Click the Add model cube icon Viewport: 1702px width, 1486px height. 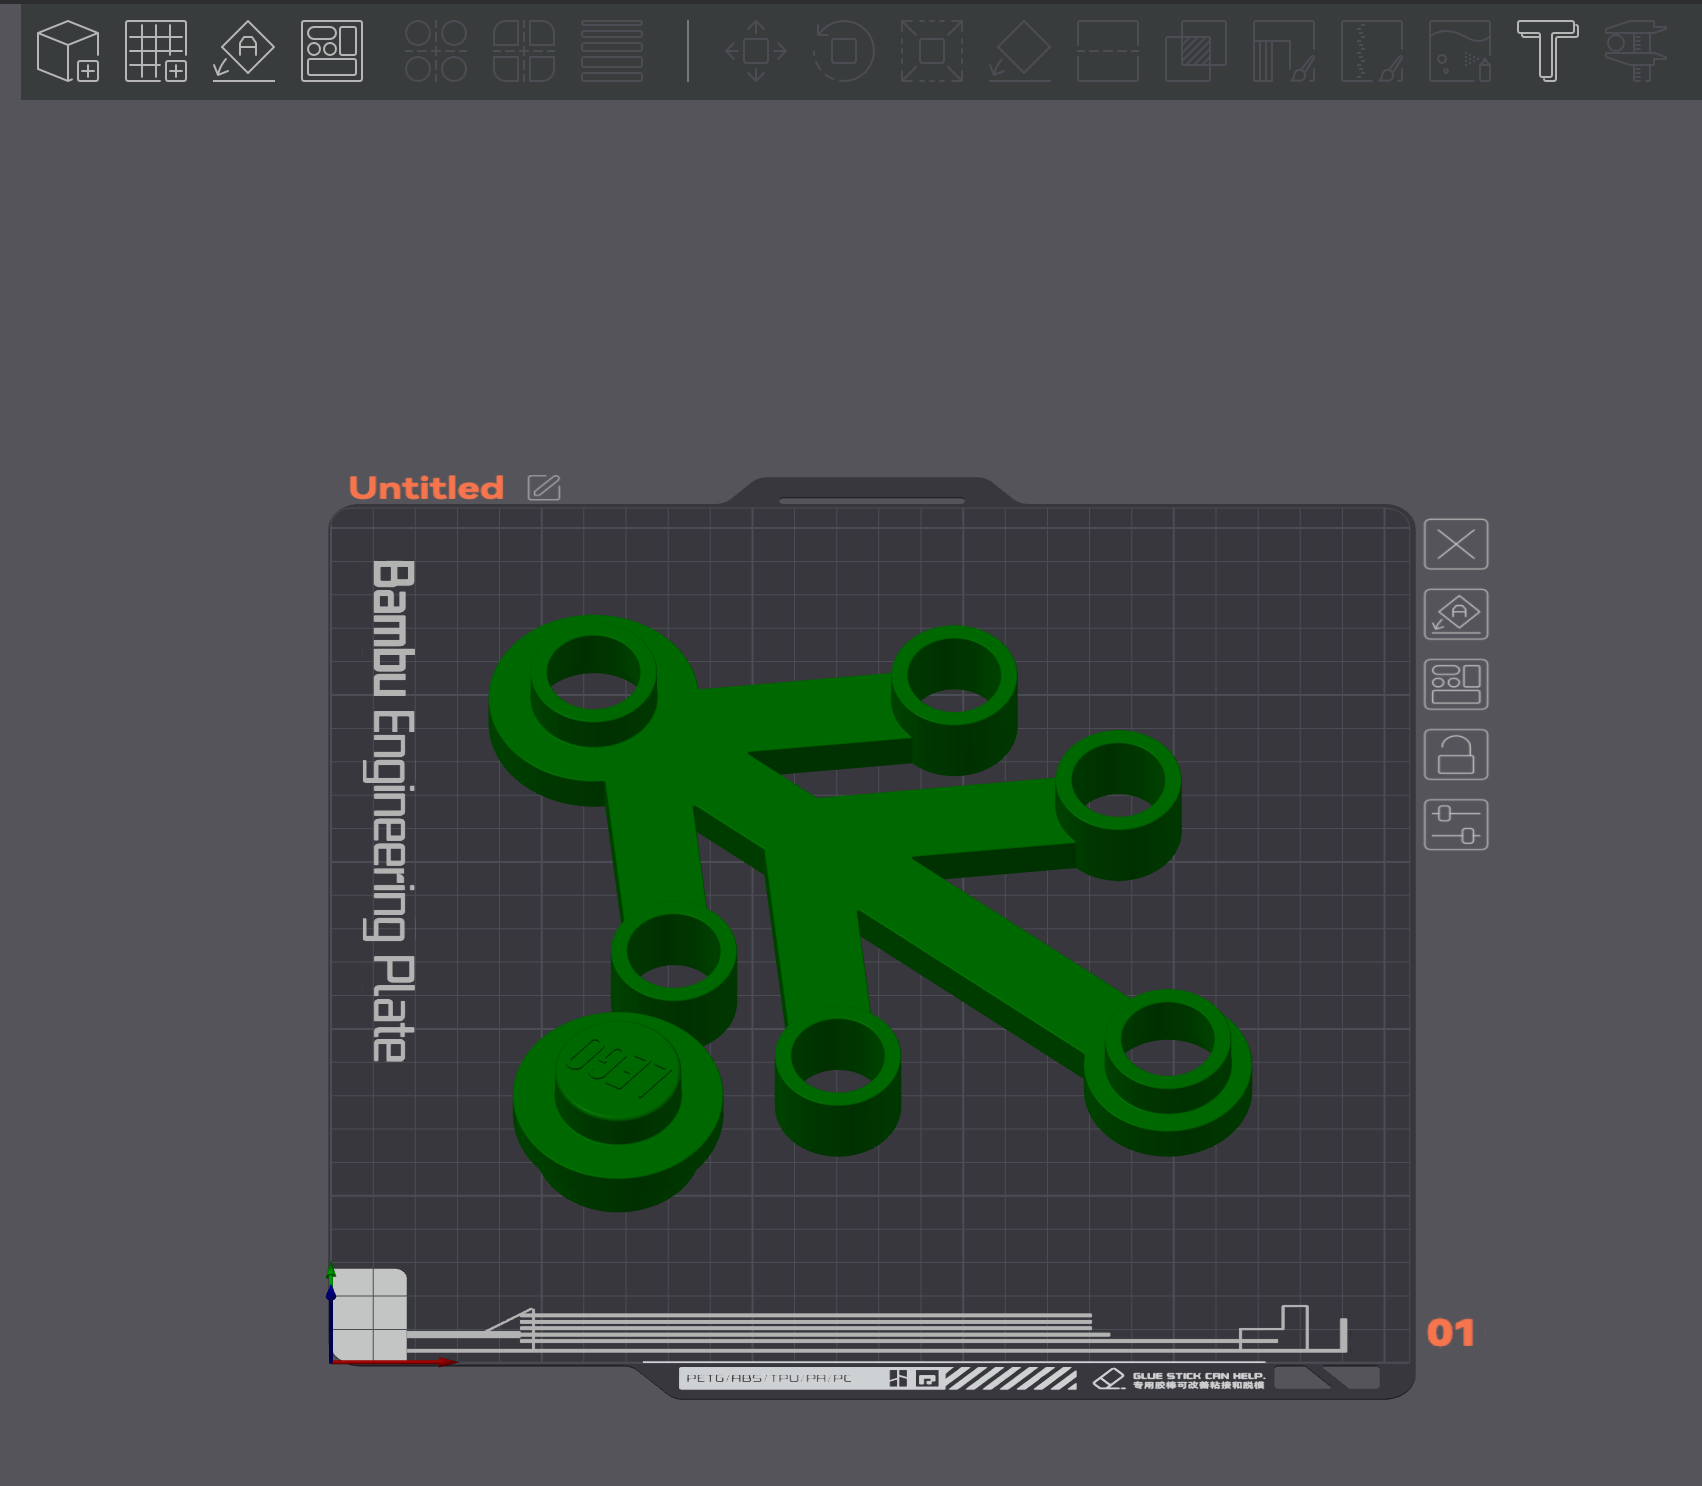pos(68,51)
